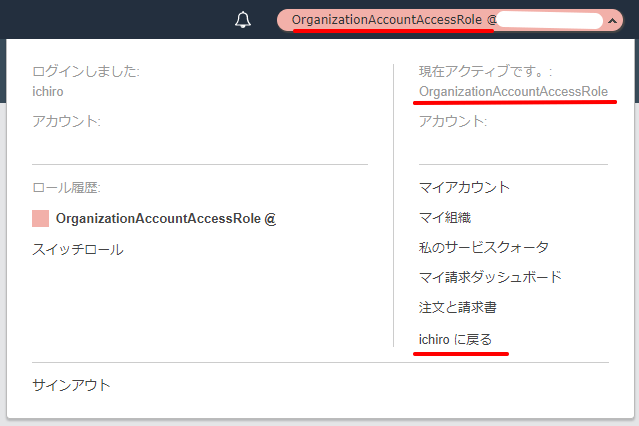This screenshot has width=639, height=426.
Task: Click the active OrganizationAccountAccessRole role name text
Action: tap(513, 91)
